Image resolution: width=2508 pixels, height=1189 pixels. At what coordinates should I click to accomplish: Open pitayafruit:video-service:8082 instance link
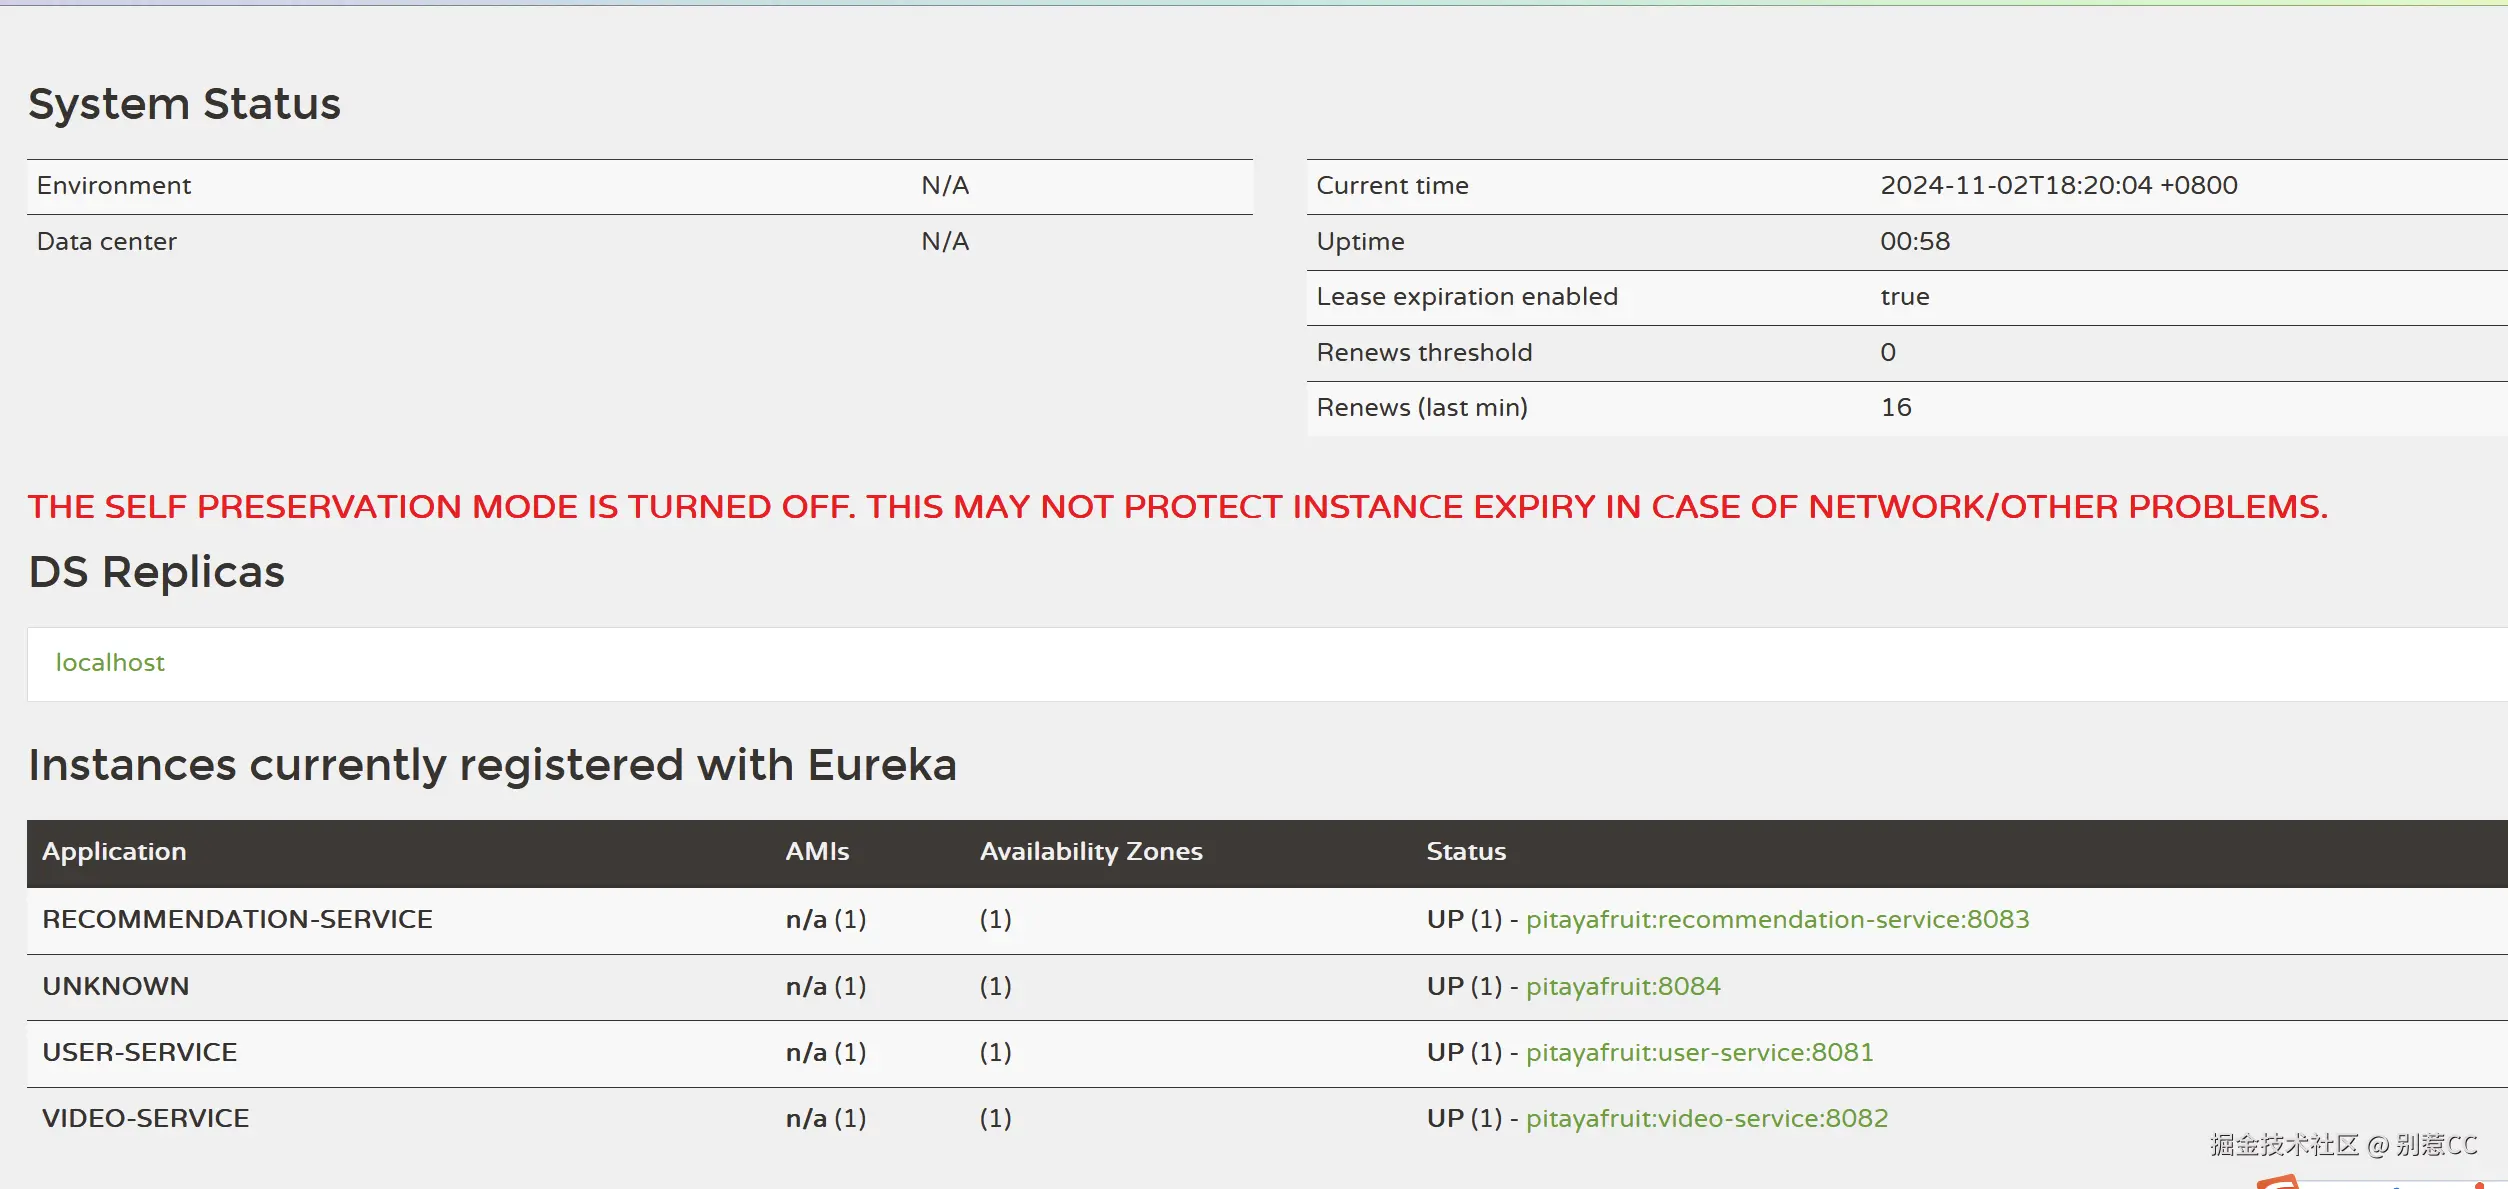point(1706,1119)
